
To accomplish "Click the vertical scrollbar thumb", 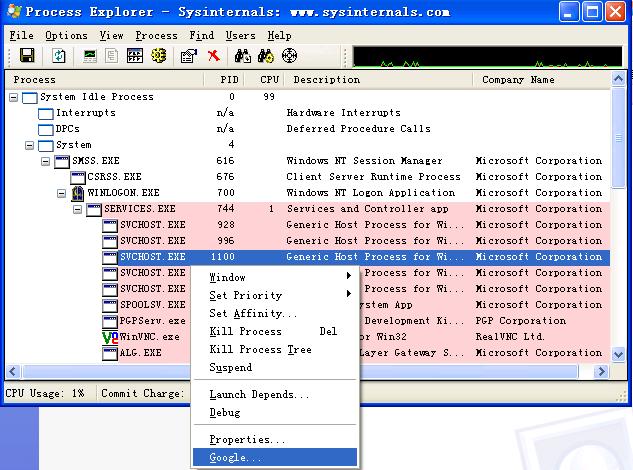I will 618,138.
